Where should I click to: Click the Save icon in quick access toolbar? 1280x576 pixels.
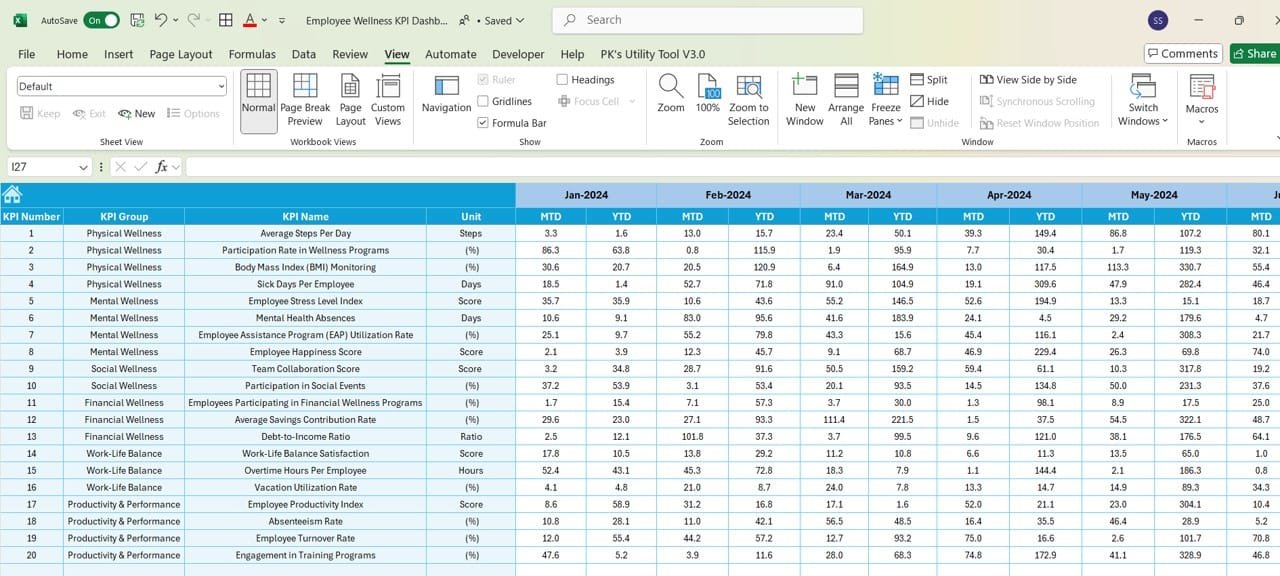click(136, 20)
